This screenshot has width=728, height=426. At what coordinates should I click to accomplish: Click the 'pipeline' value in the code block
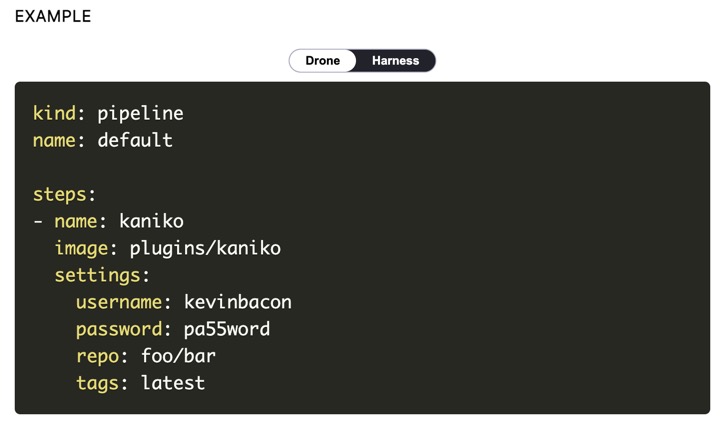(x=140, y=114)
